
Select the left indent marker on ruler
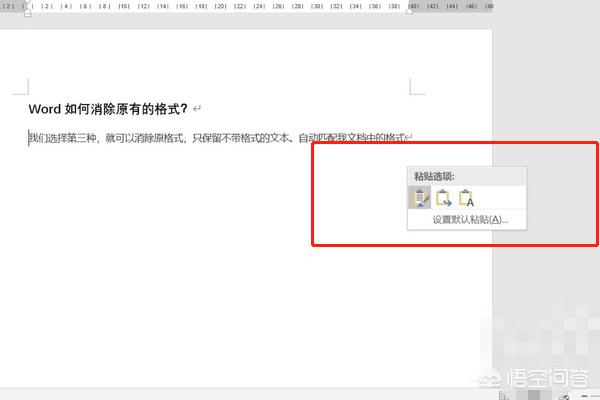click(27, 13)
